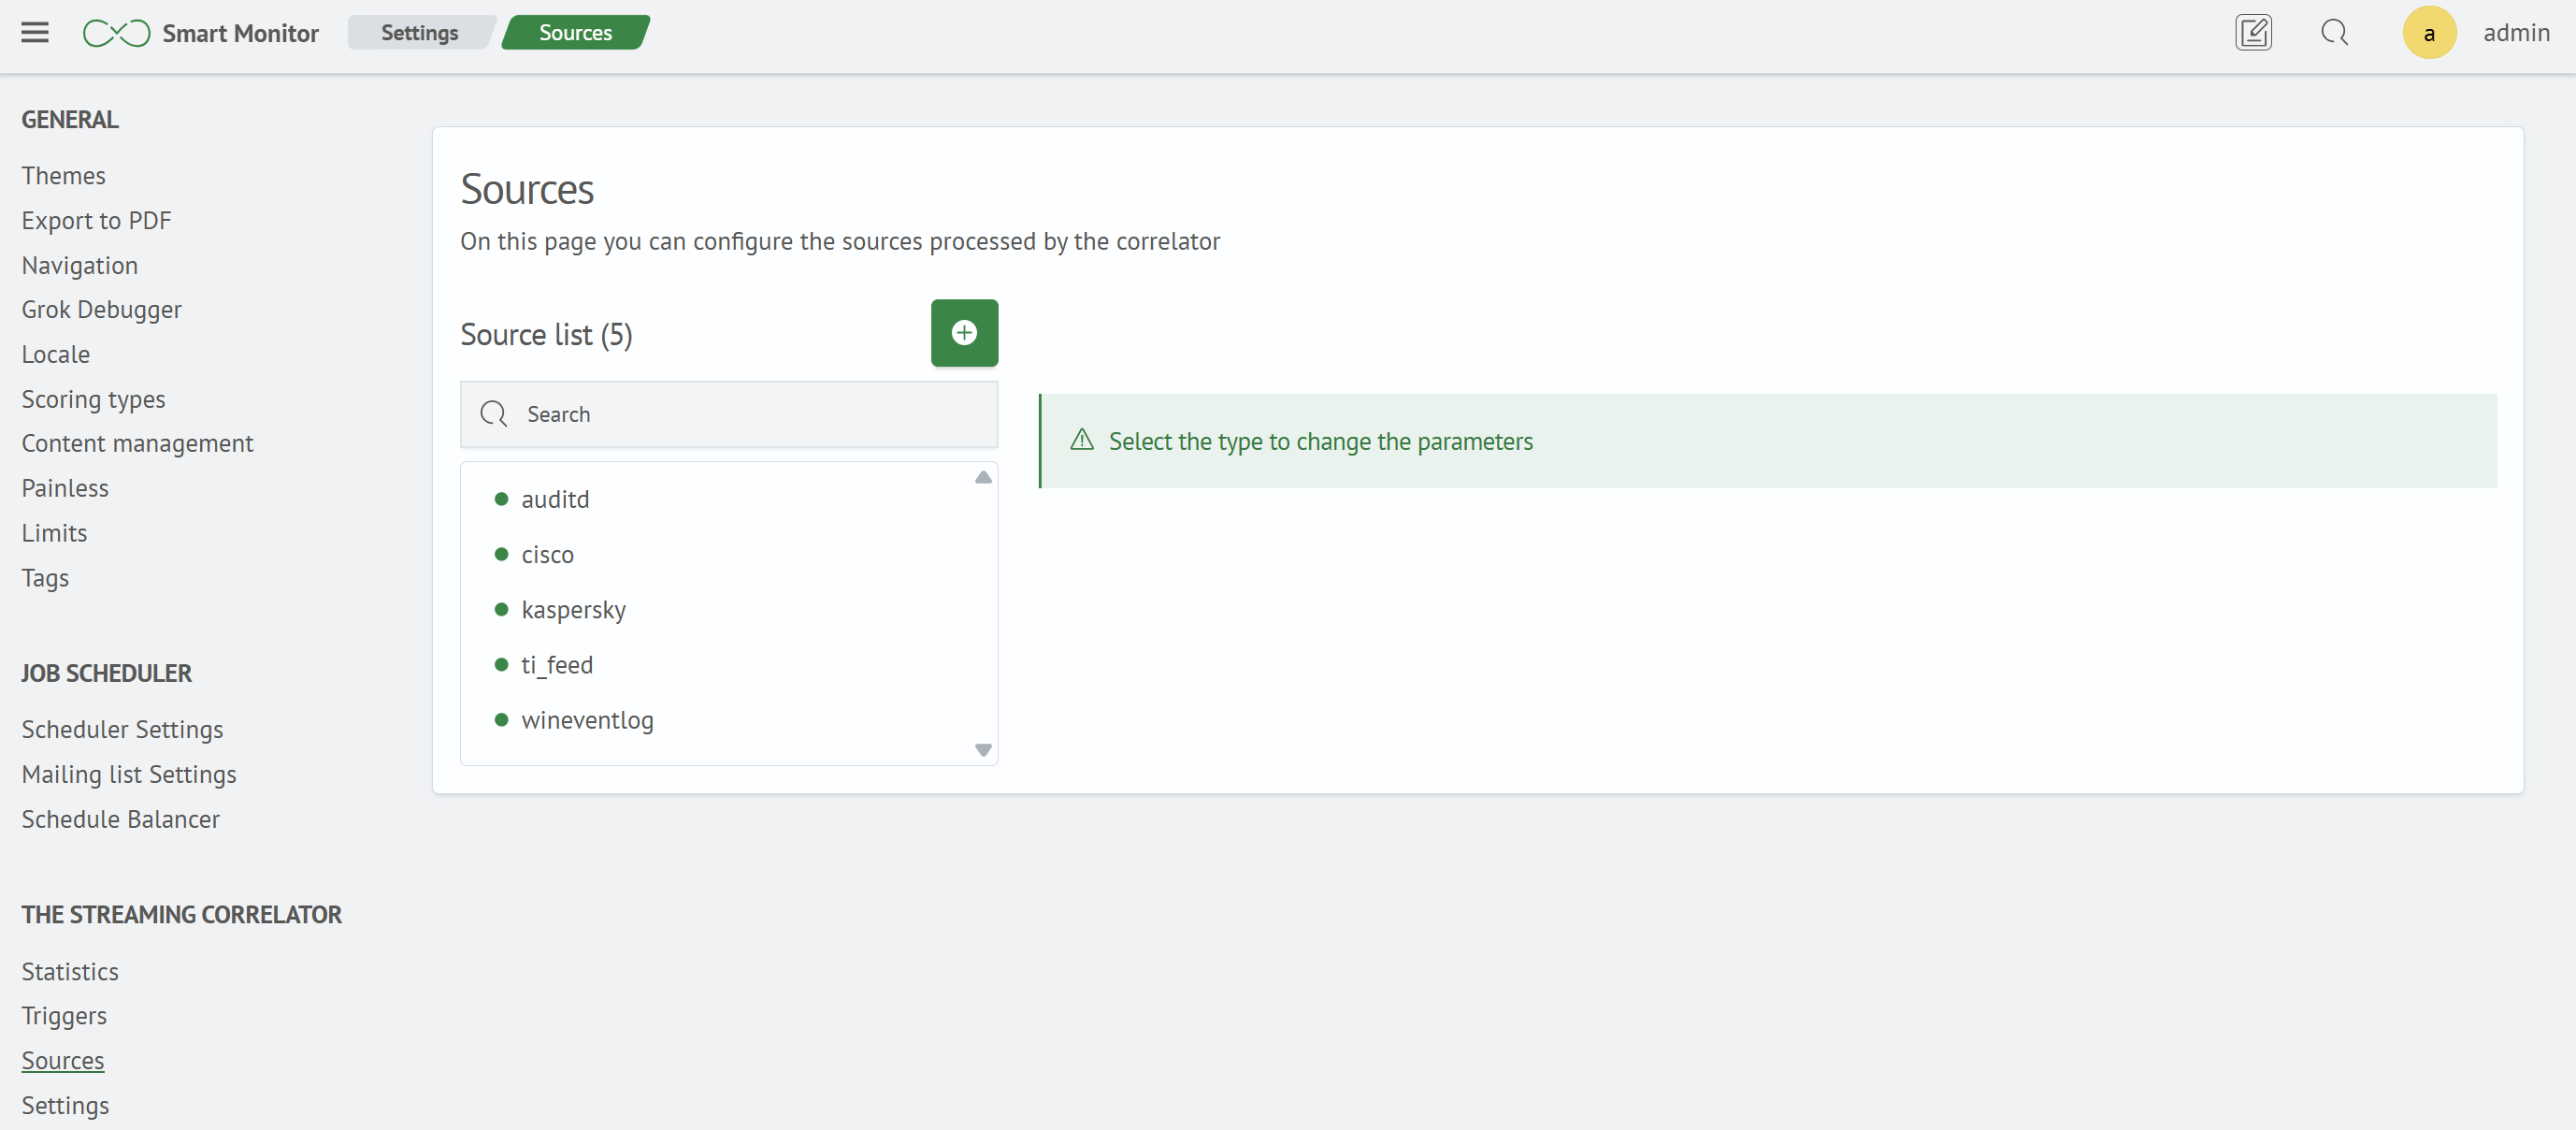Select the Sources breadcrumb tab
Image resolution: width=2576 pixels, height=1130 pixels.
click(575, 33)
